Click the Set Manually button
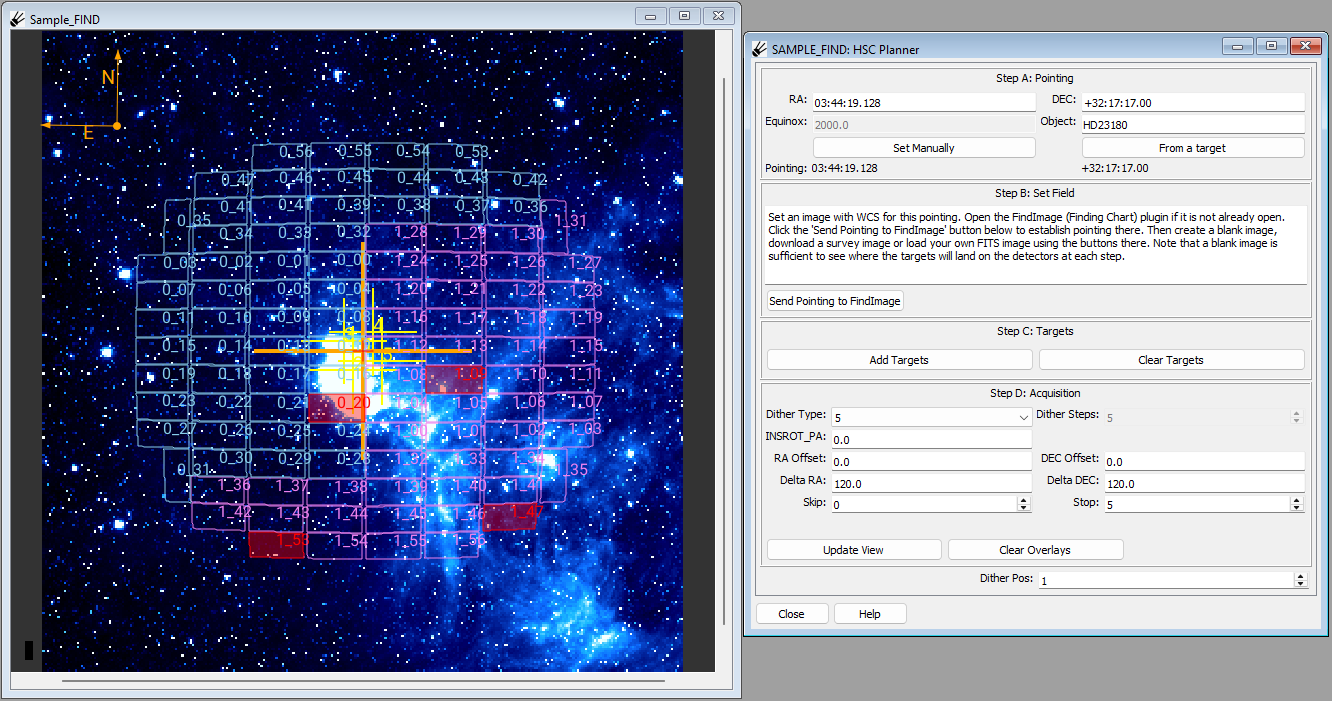Screen dimensions: 1332x701 (923, 148)
